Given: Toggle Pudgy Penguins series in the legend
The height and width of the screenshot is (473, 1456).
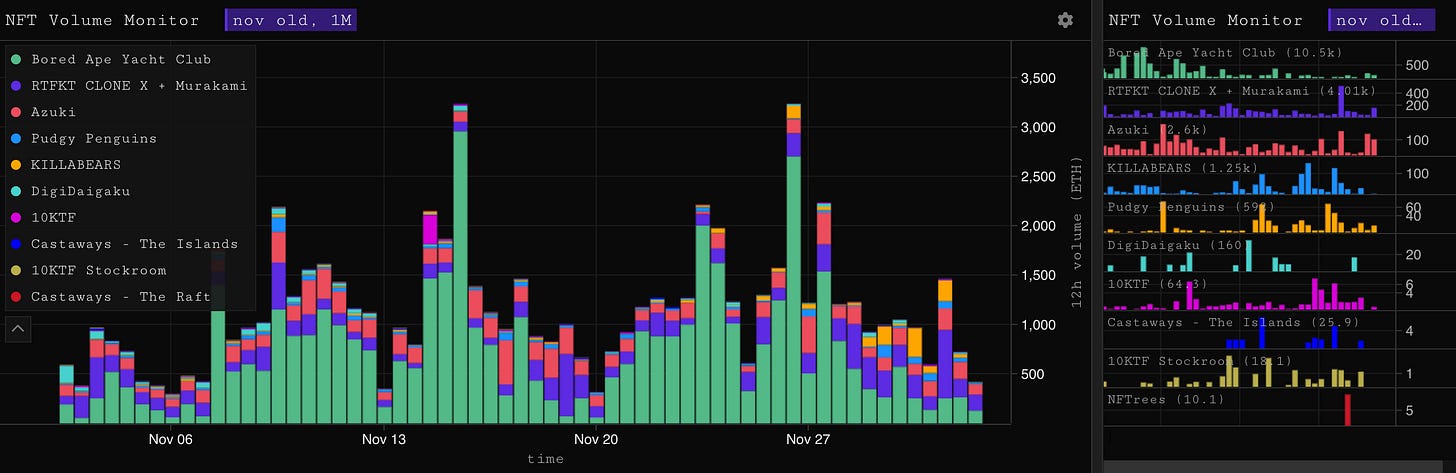Looking at the screenshot, I should 83,138.
